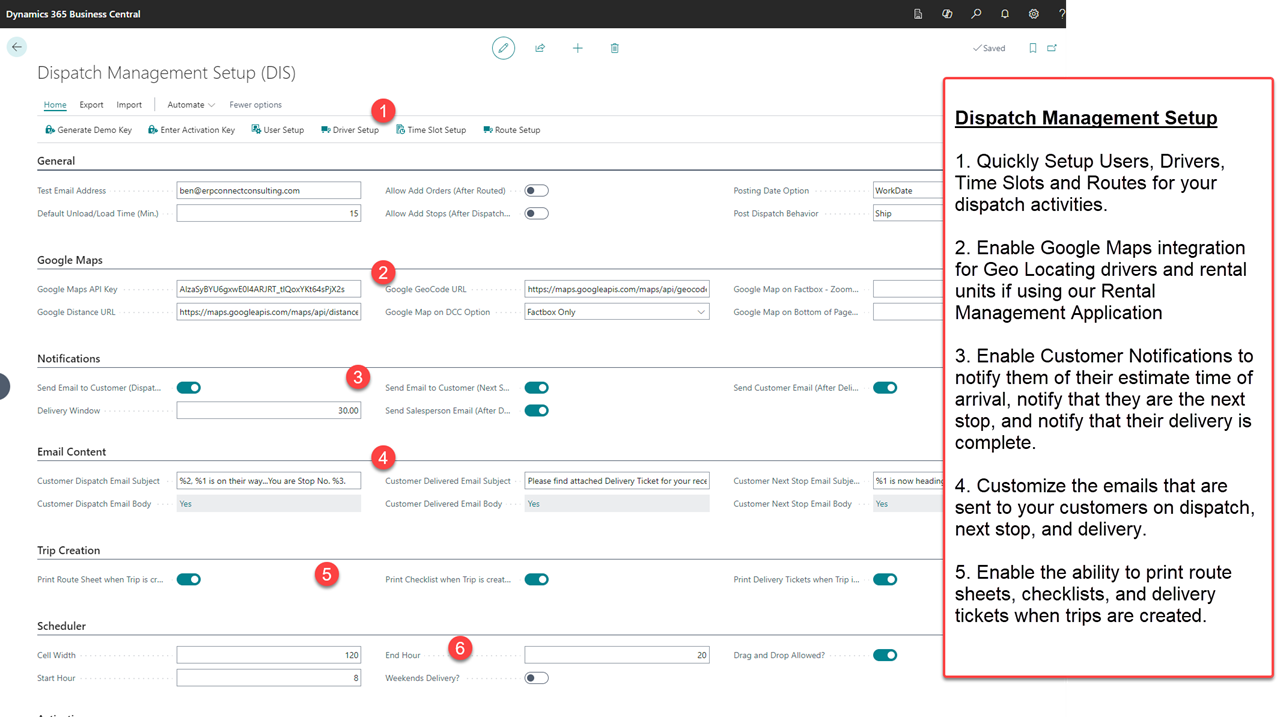This screenshot has height=720, width=1280.
Task: Open Driver Setup
Action: point(350,130)
